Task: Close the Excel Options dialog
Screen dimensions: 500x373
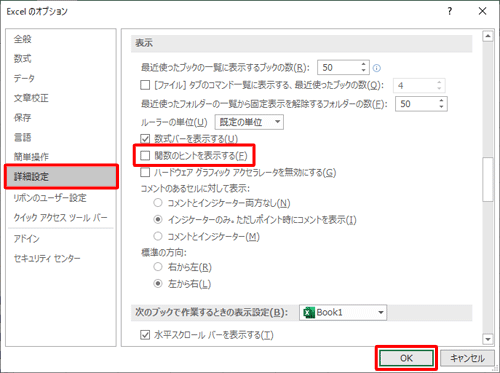Action: coord(482,11)
